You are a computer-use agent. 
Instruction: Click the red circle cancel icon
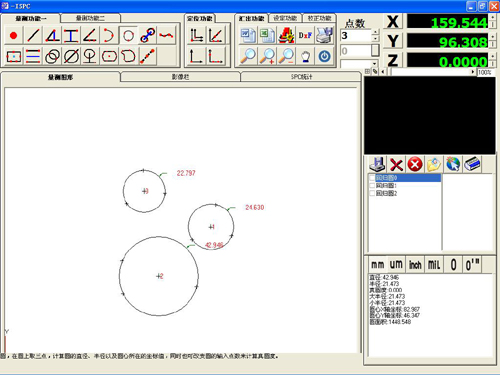[x=415, y=165]
